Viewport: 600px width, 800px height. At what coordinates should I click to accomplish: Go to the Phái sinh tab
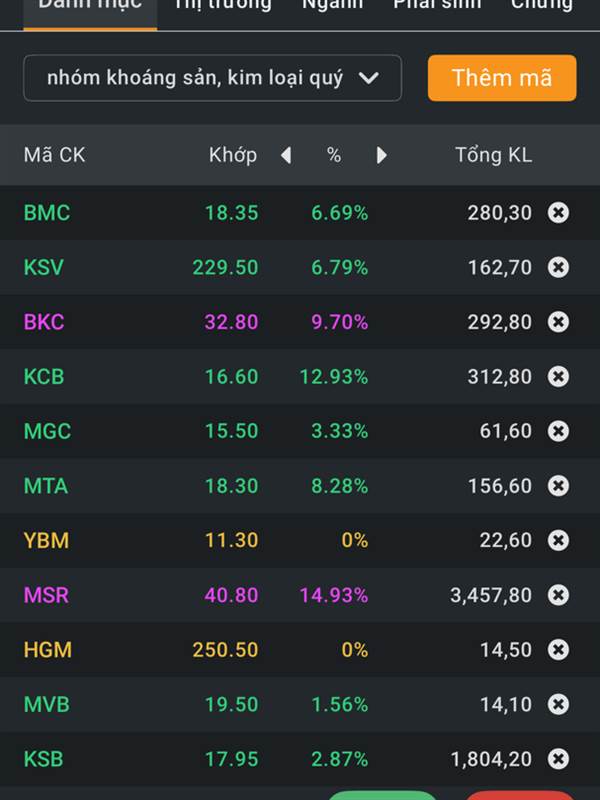click(x=437, y=5)
